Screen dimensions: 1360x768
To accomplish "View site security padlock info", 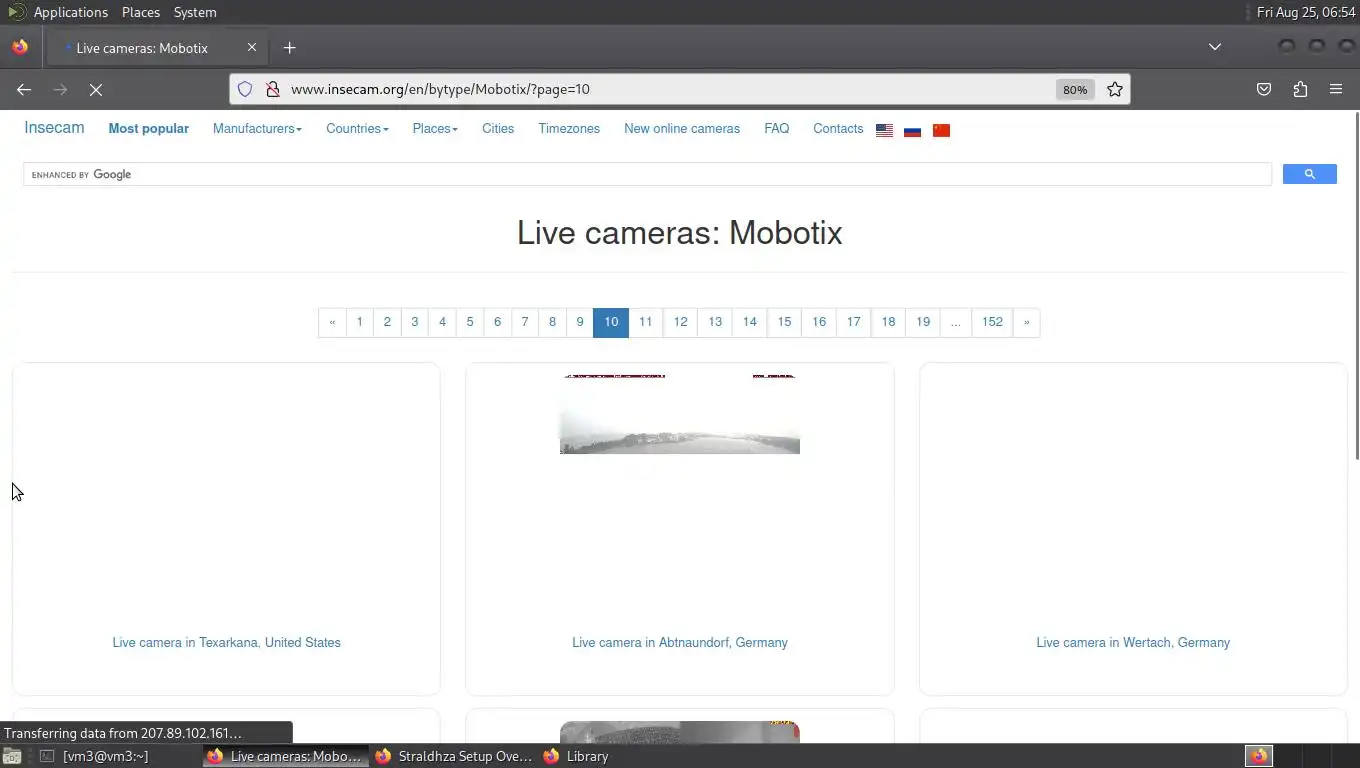I will pos(272,89).
